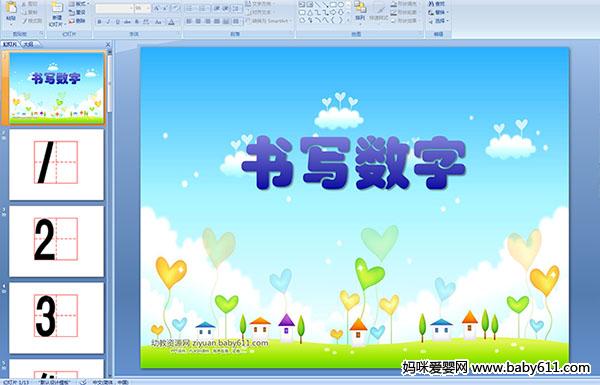Select the oval shape in shapes gallery
Screen dimensions: 600x385
[x=341, y=4]
